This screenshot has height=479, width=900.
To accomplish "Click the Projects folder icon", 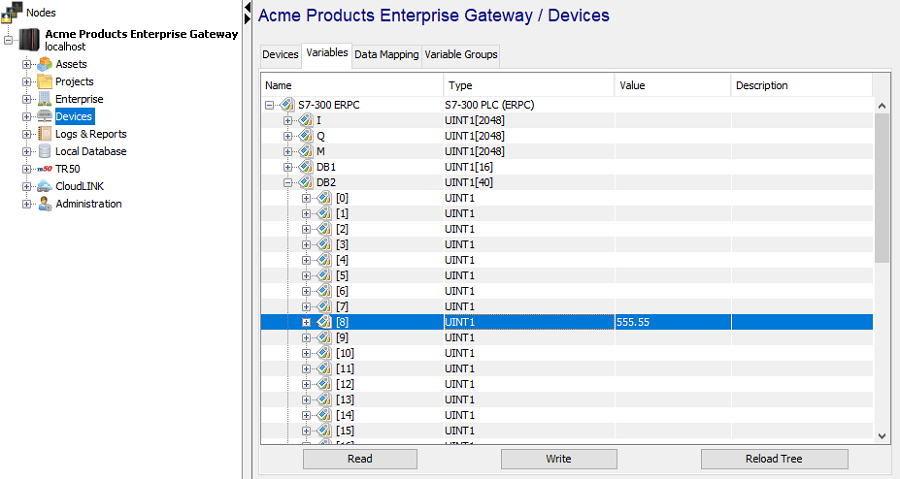I will pyautogui.click(x=45, y=81).
